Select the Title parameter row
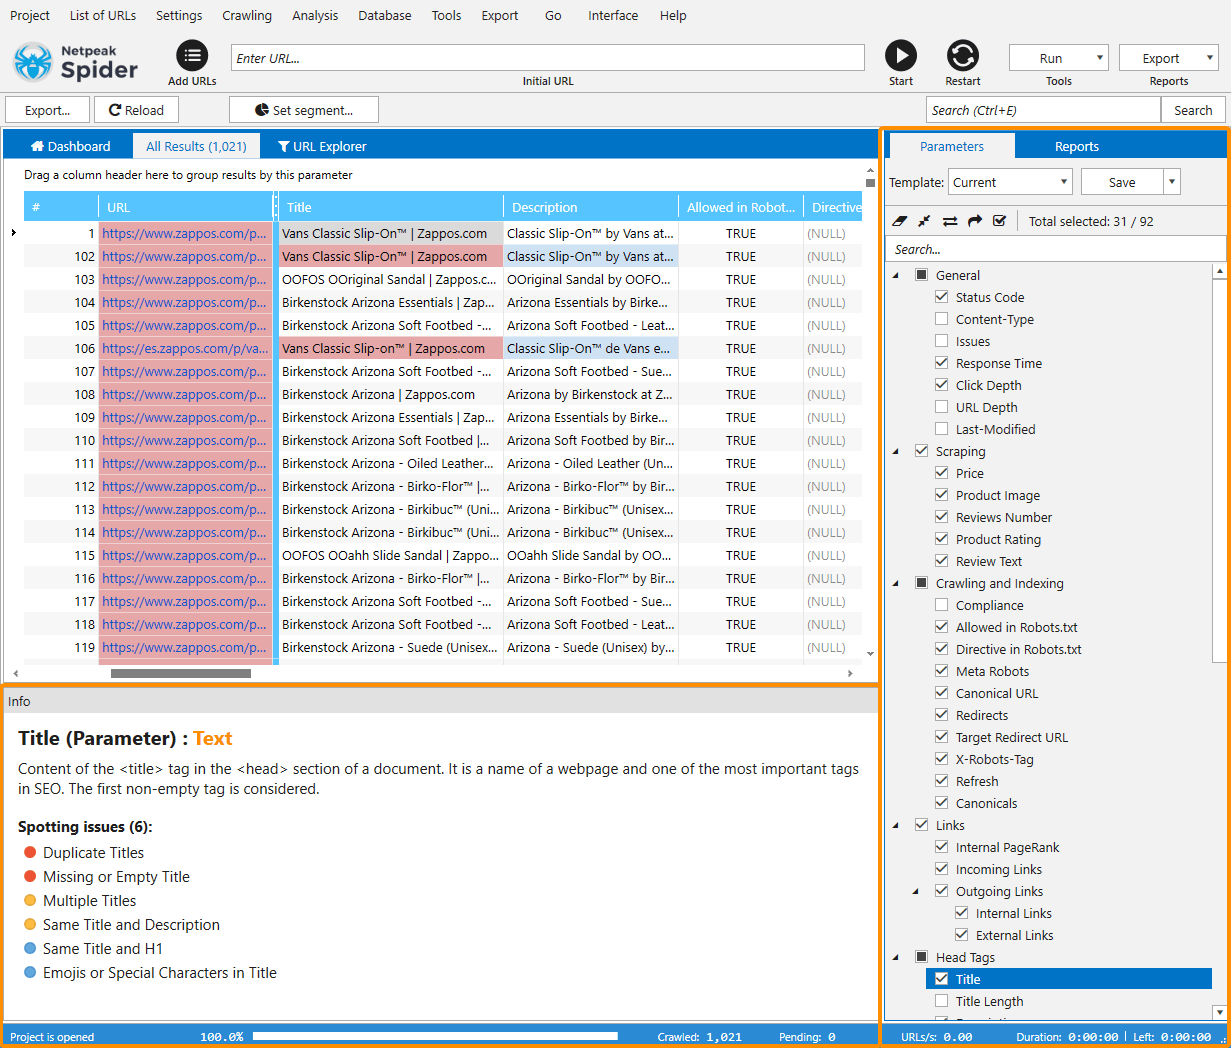Viewport: 1231px width, 1048px height. point(1068,979)
